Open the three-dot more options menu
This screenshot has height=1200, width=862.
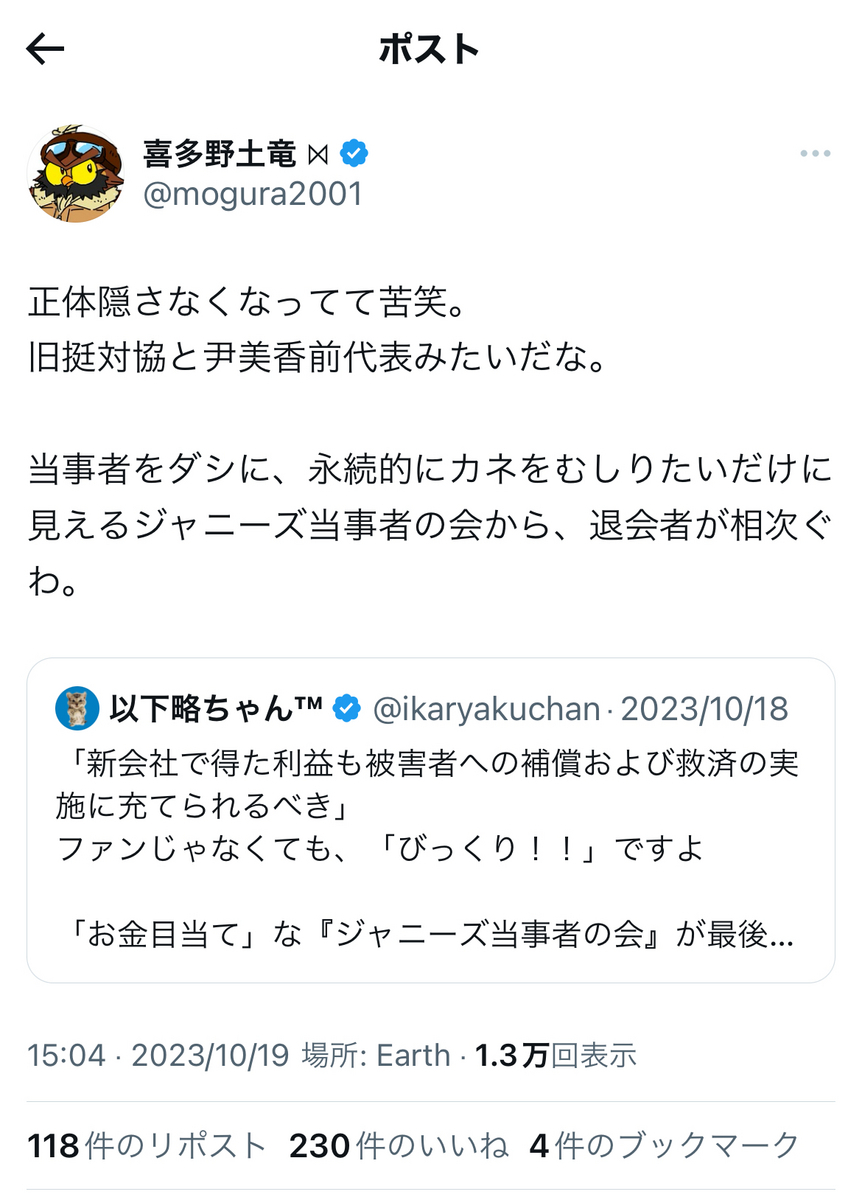tap(815, 154)
